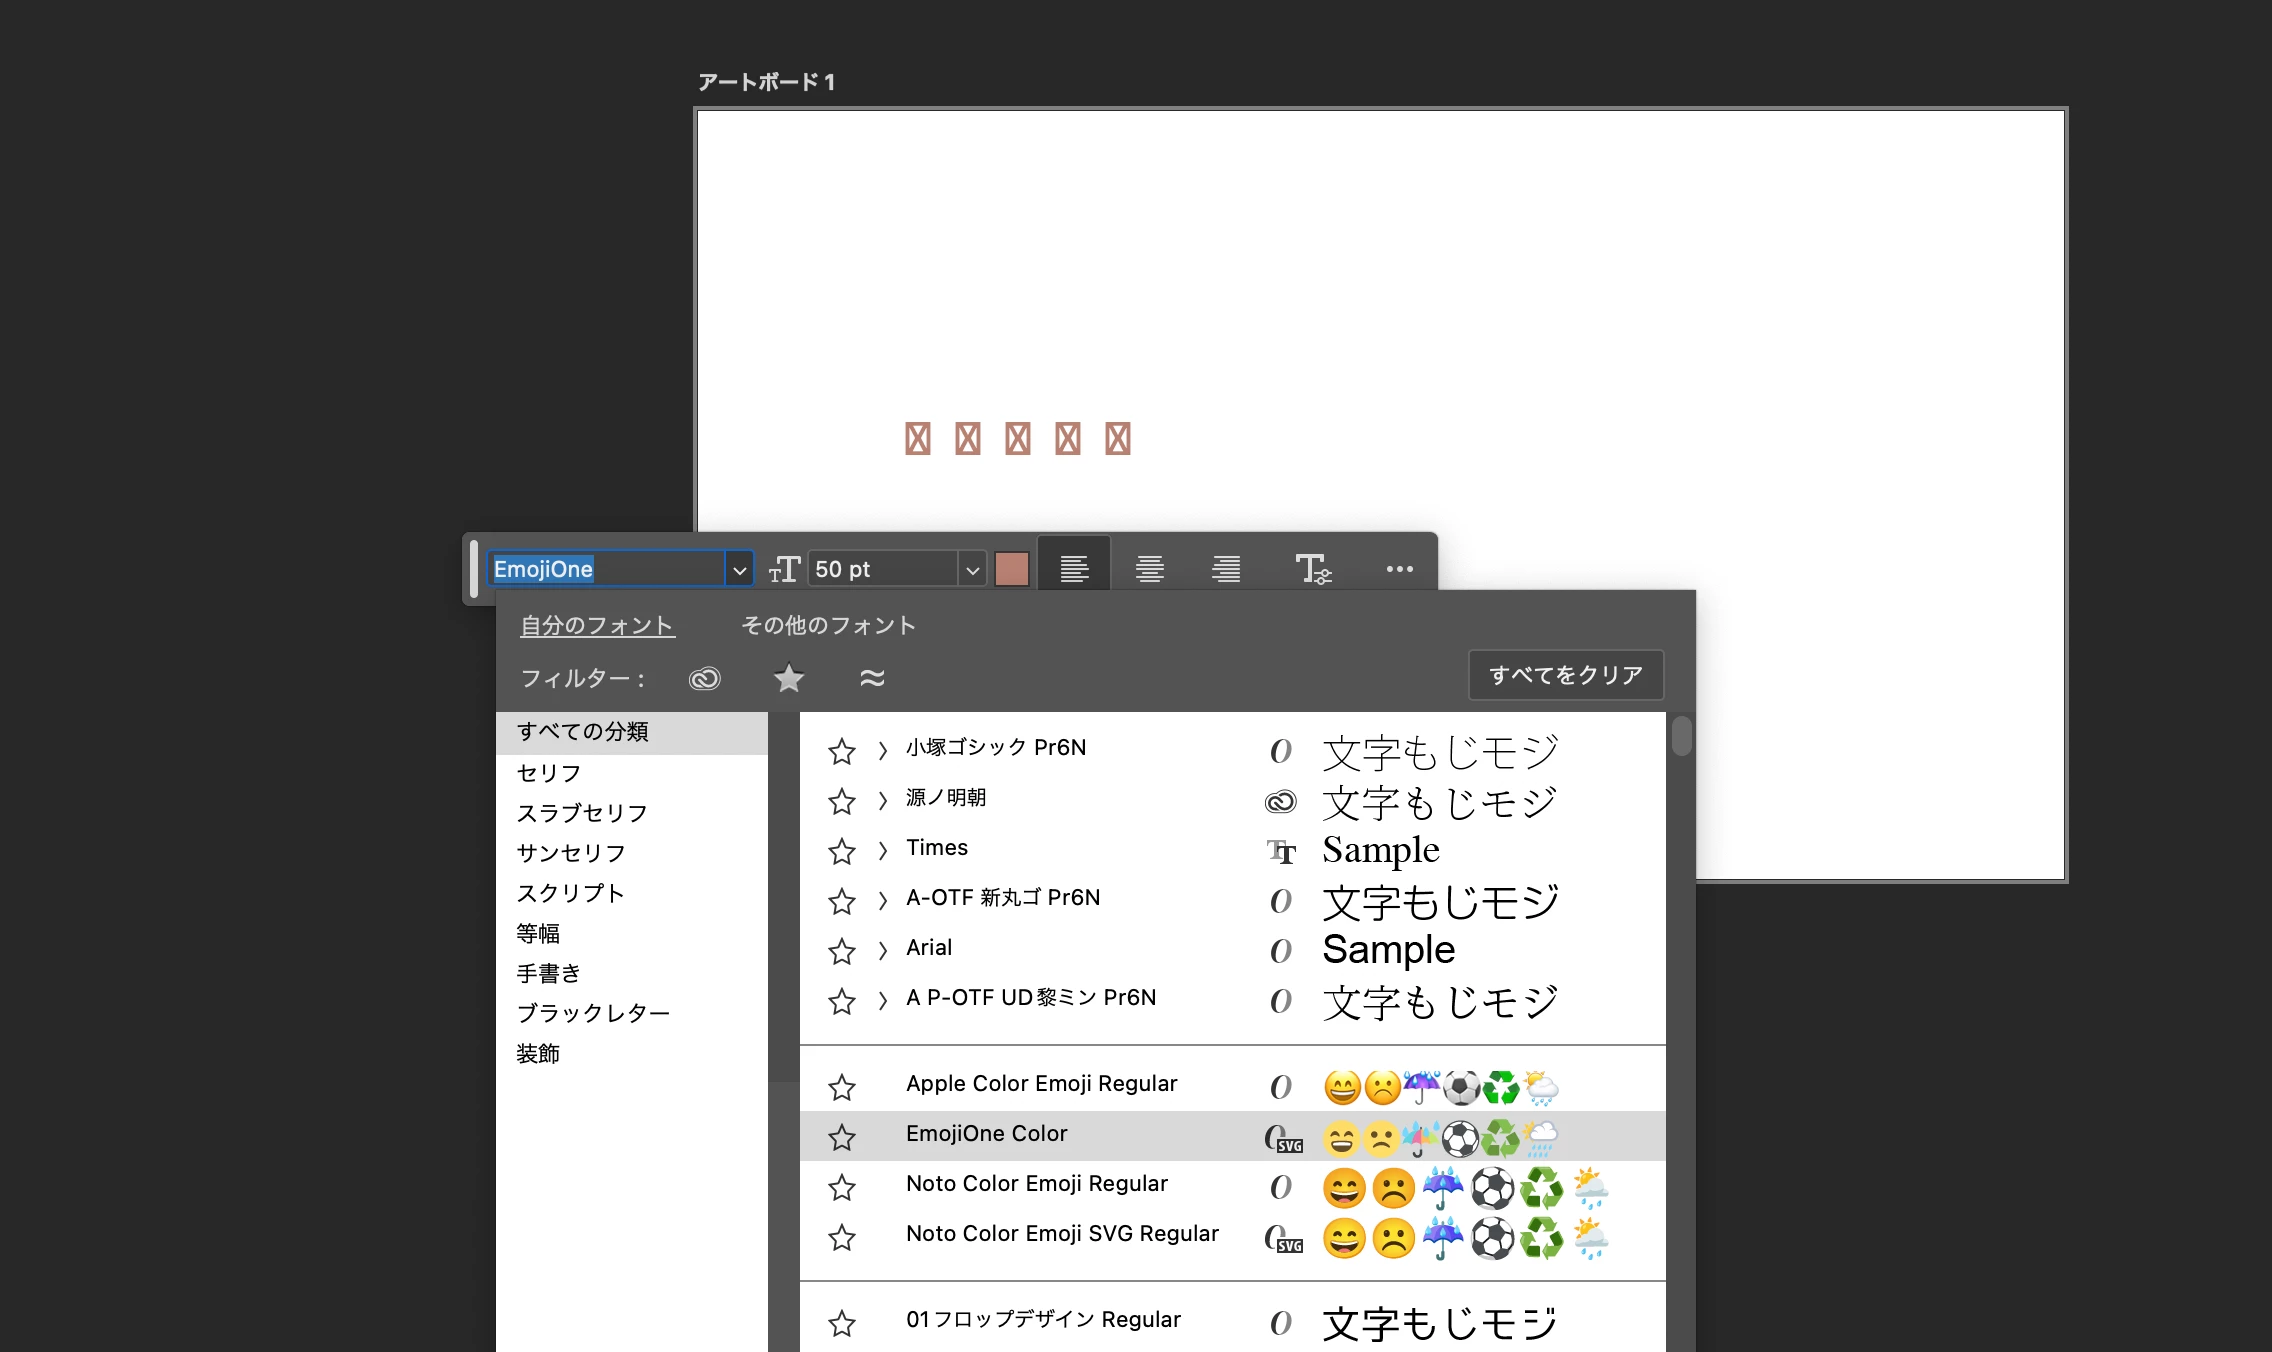Open the font size dropdown arrow
Screen dimensions: 2272x1352
(972, 570)
